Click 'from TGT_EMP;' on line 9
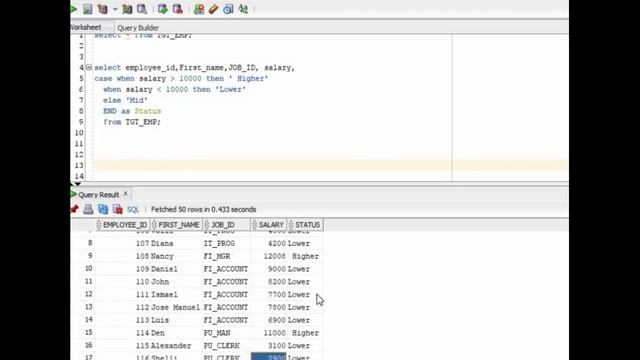The width and height of the screenshot is (640, 360). pos(132,122)
